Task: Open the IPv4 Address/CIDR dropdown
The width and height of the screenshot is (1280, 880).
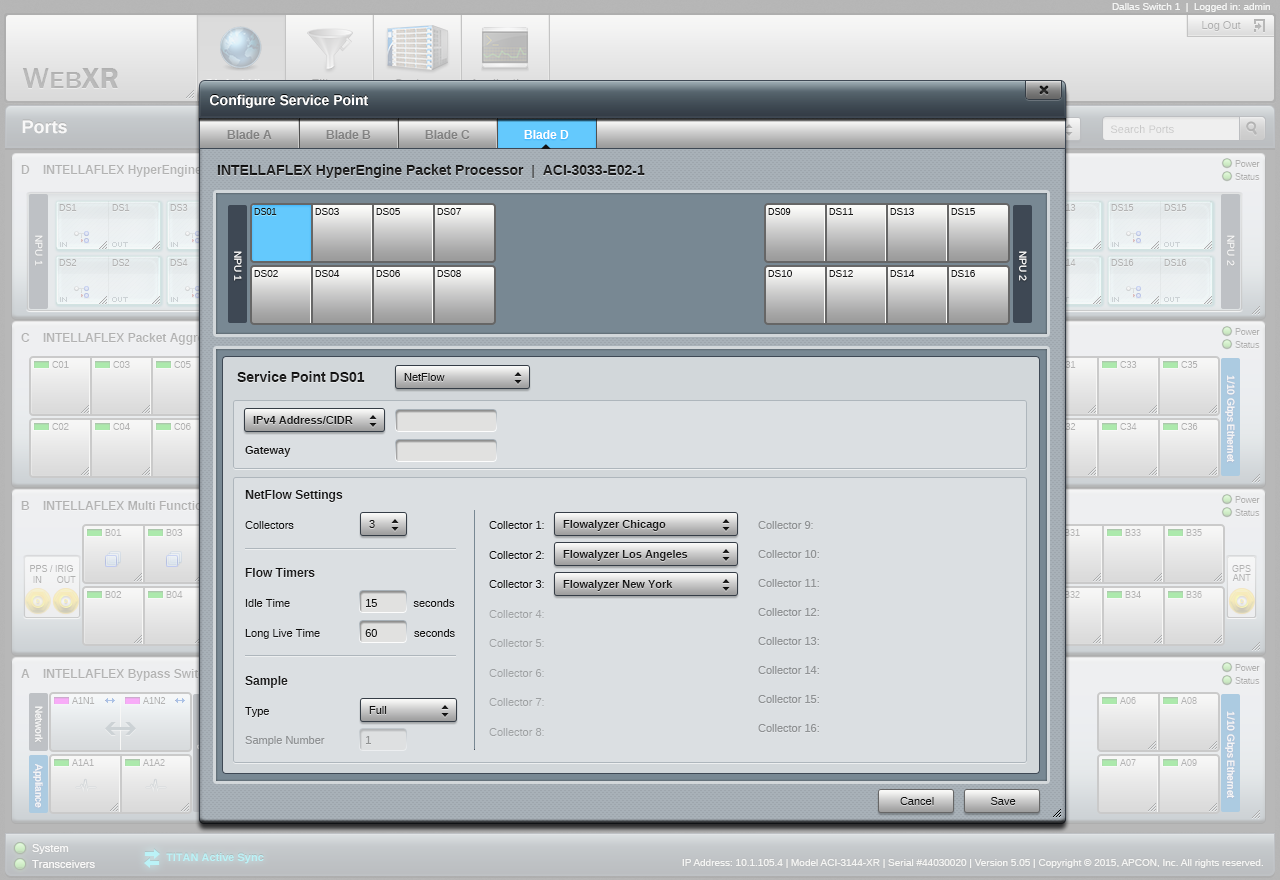Action: [x=314, y=420]
